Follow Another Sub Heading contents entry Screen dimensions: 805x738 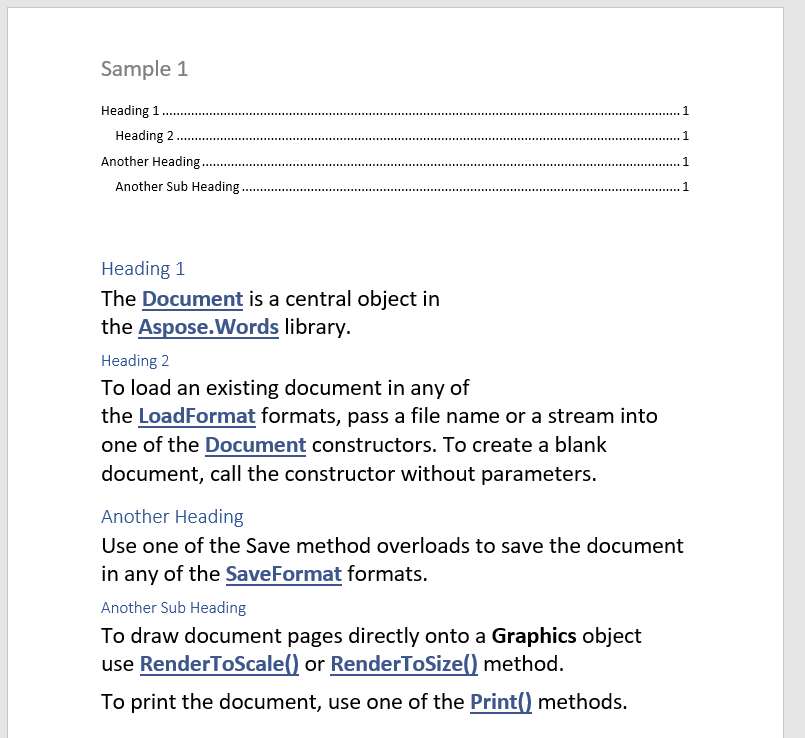click(x=177, y=187)
